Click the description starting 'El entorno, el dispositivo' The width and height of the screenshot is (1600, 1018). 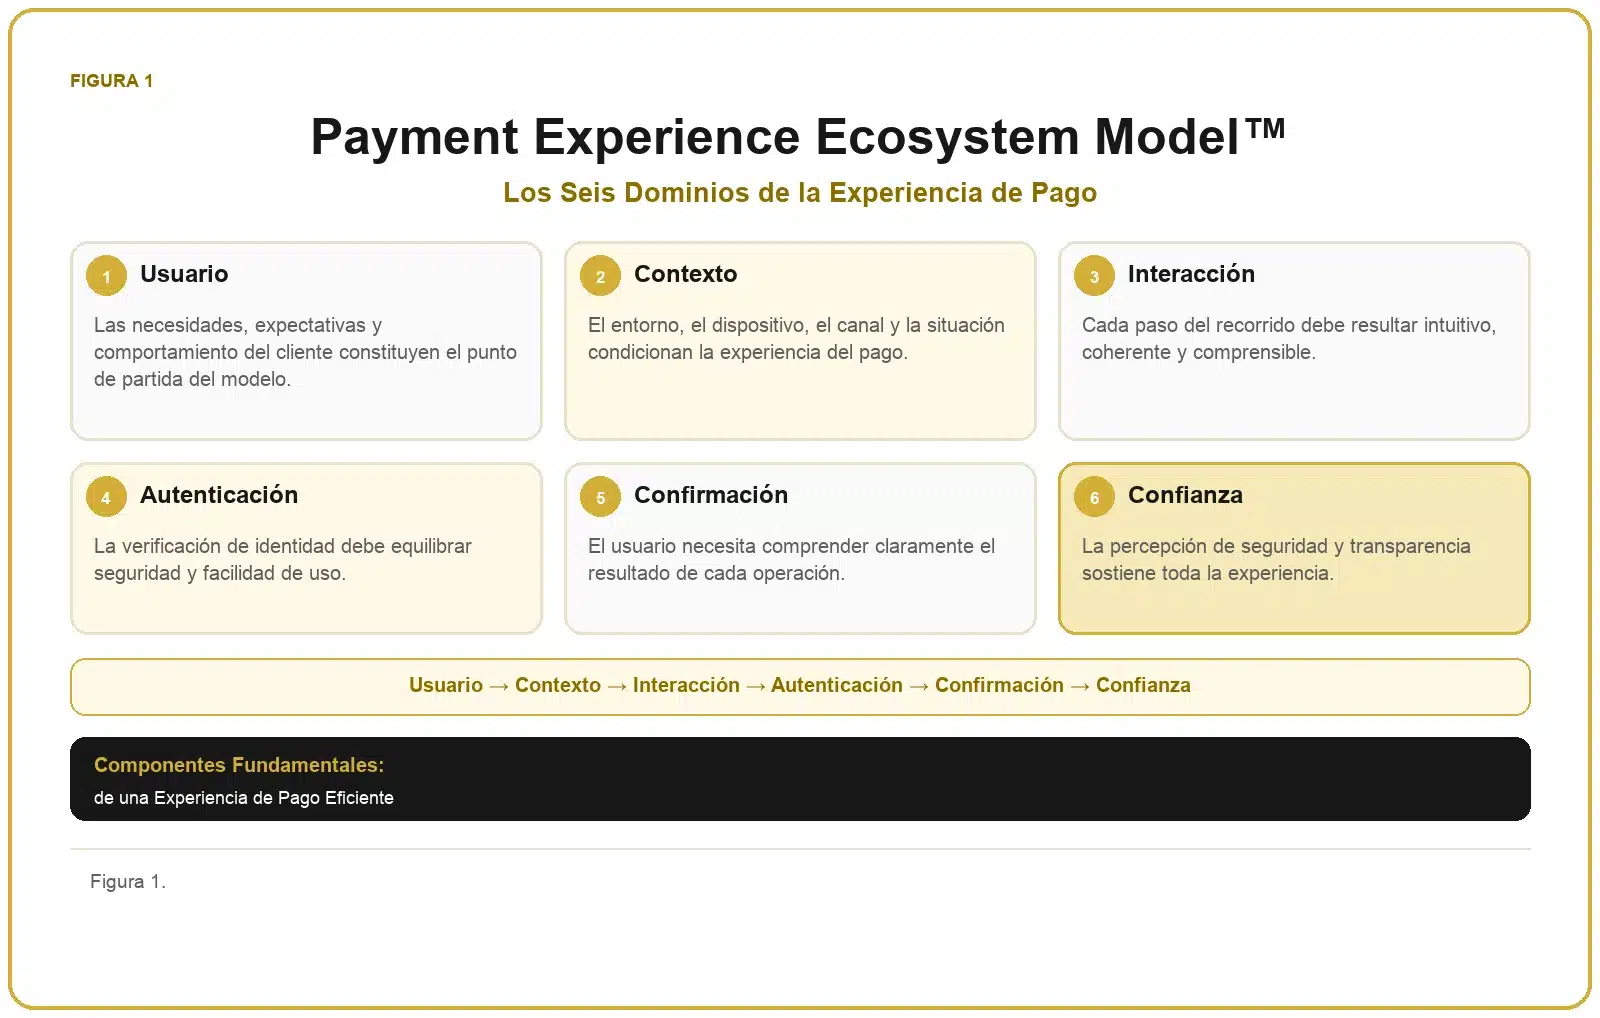[x=796, y=339]
